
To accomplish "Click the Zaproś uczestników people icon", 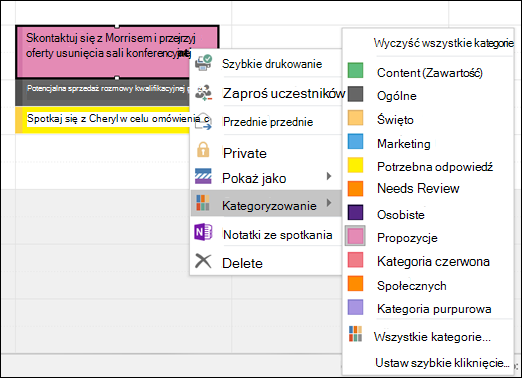I will pos(203,93).
